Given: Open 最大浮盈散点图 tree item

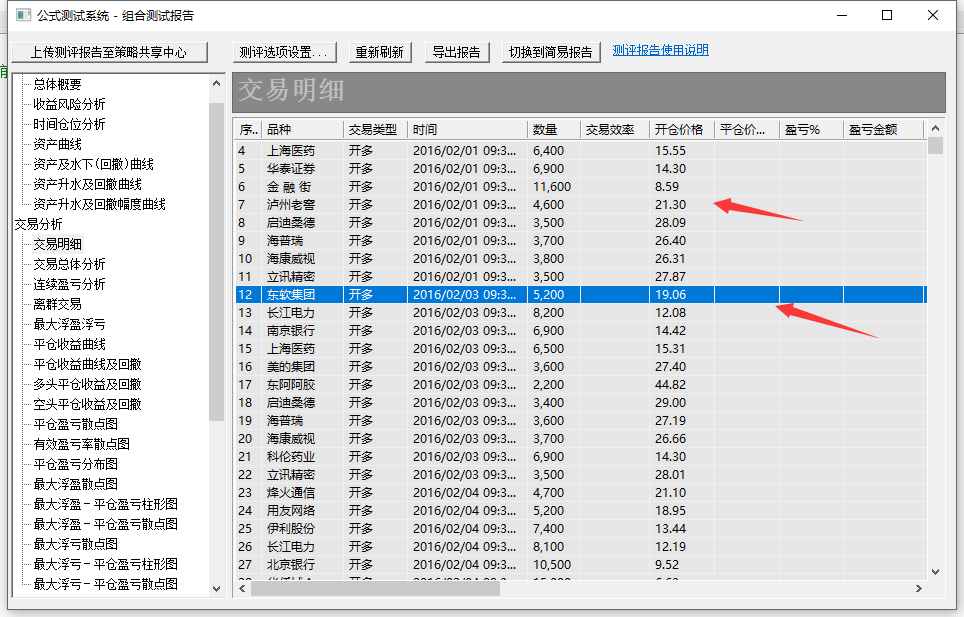Looking at the screenshot, I should 75,484.
